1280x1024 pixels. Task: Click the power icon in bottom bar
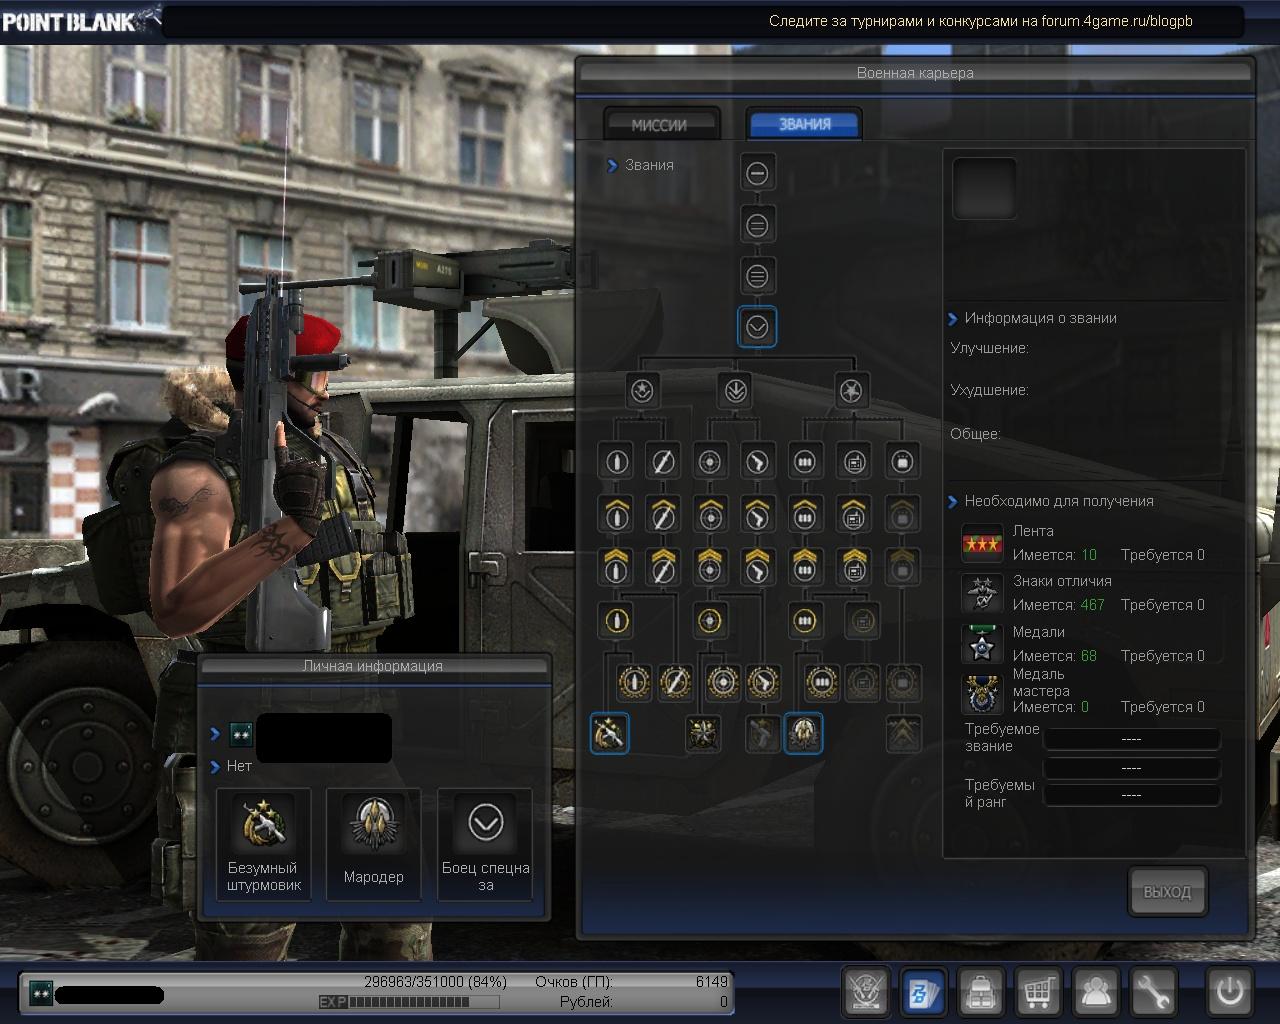[1229, 991]
